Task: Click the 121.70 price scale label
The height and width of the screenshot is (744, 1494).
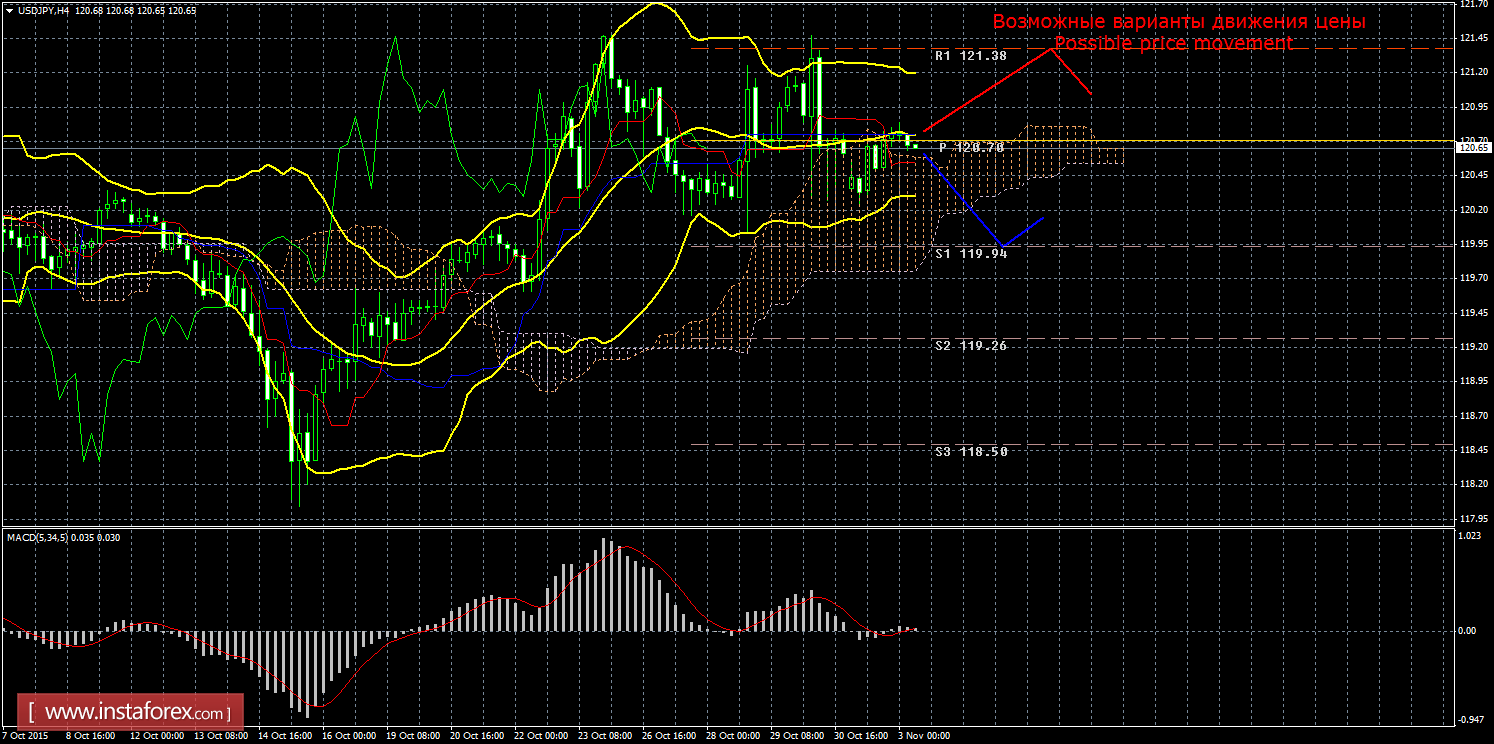Action: coord(1471,4)
